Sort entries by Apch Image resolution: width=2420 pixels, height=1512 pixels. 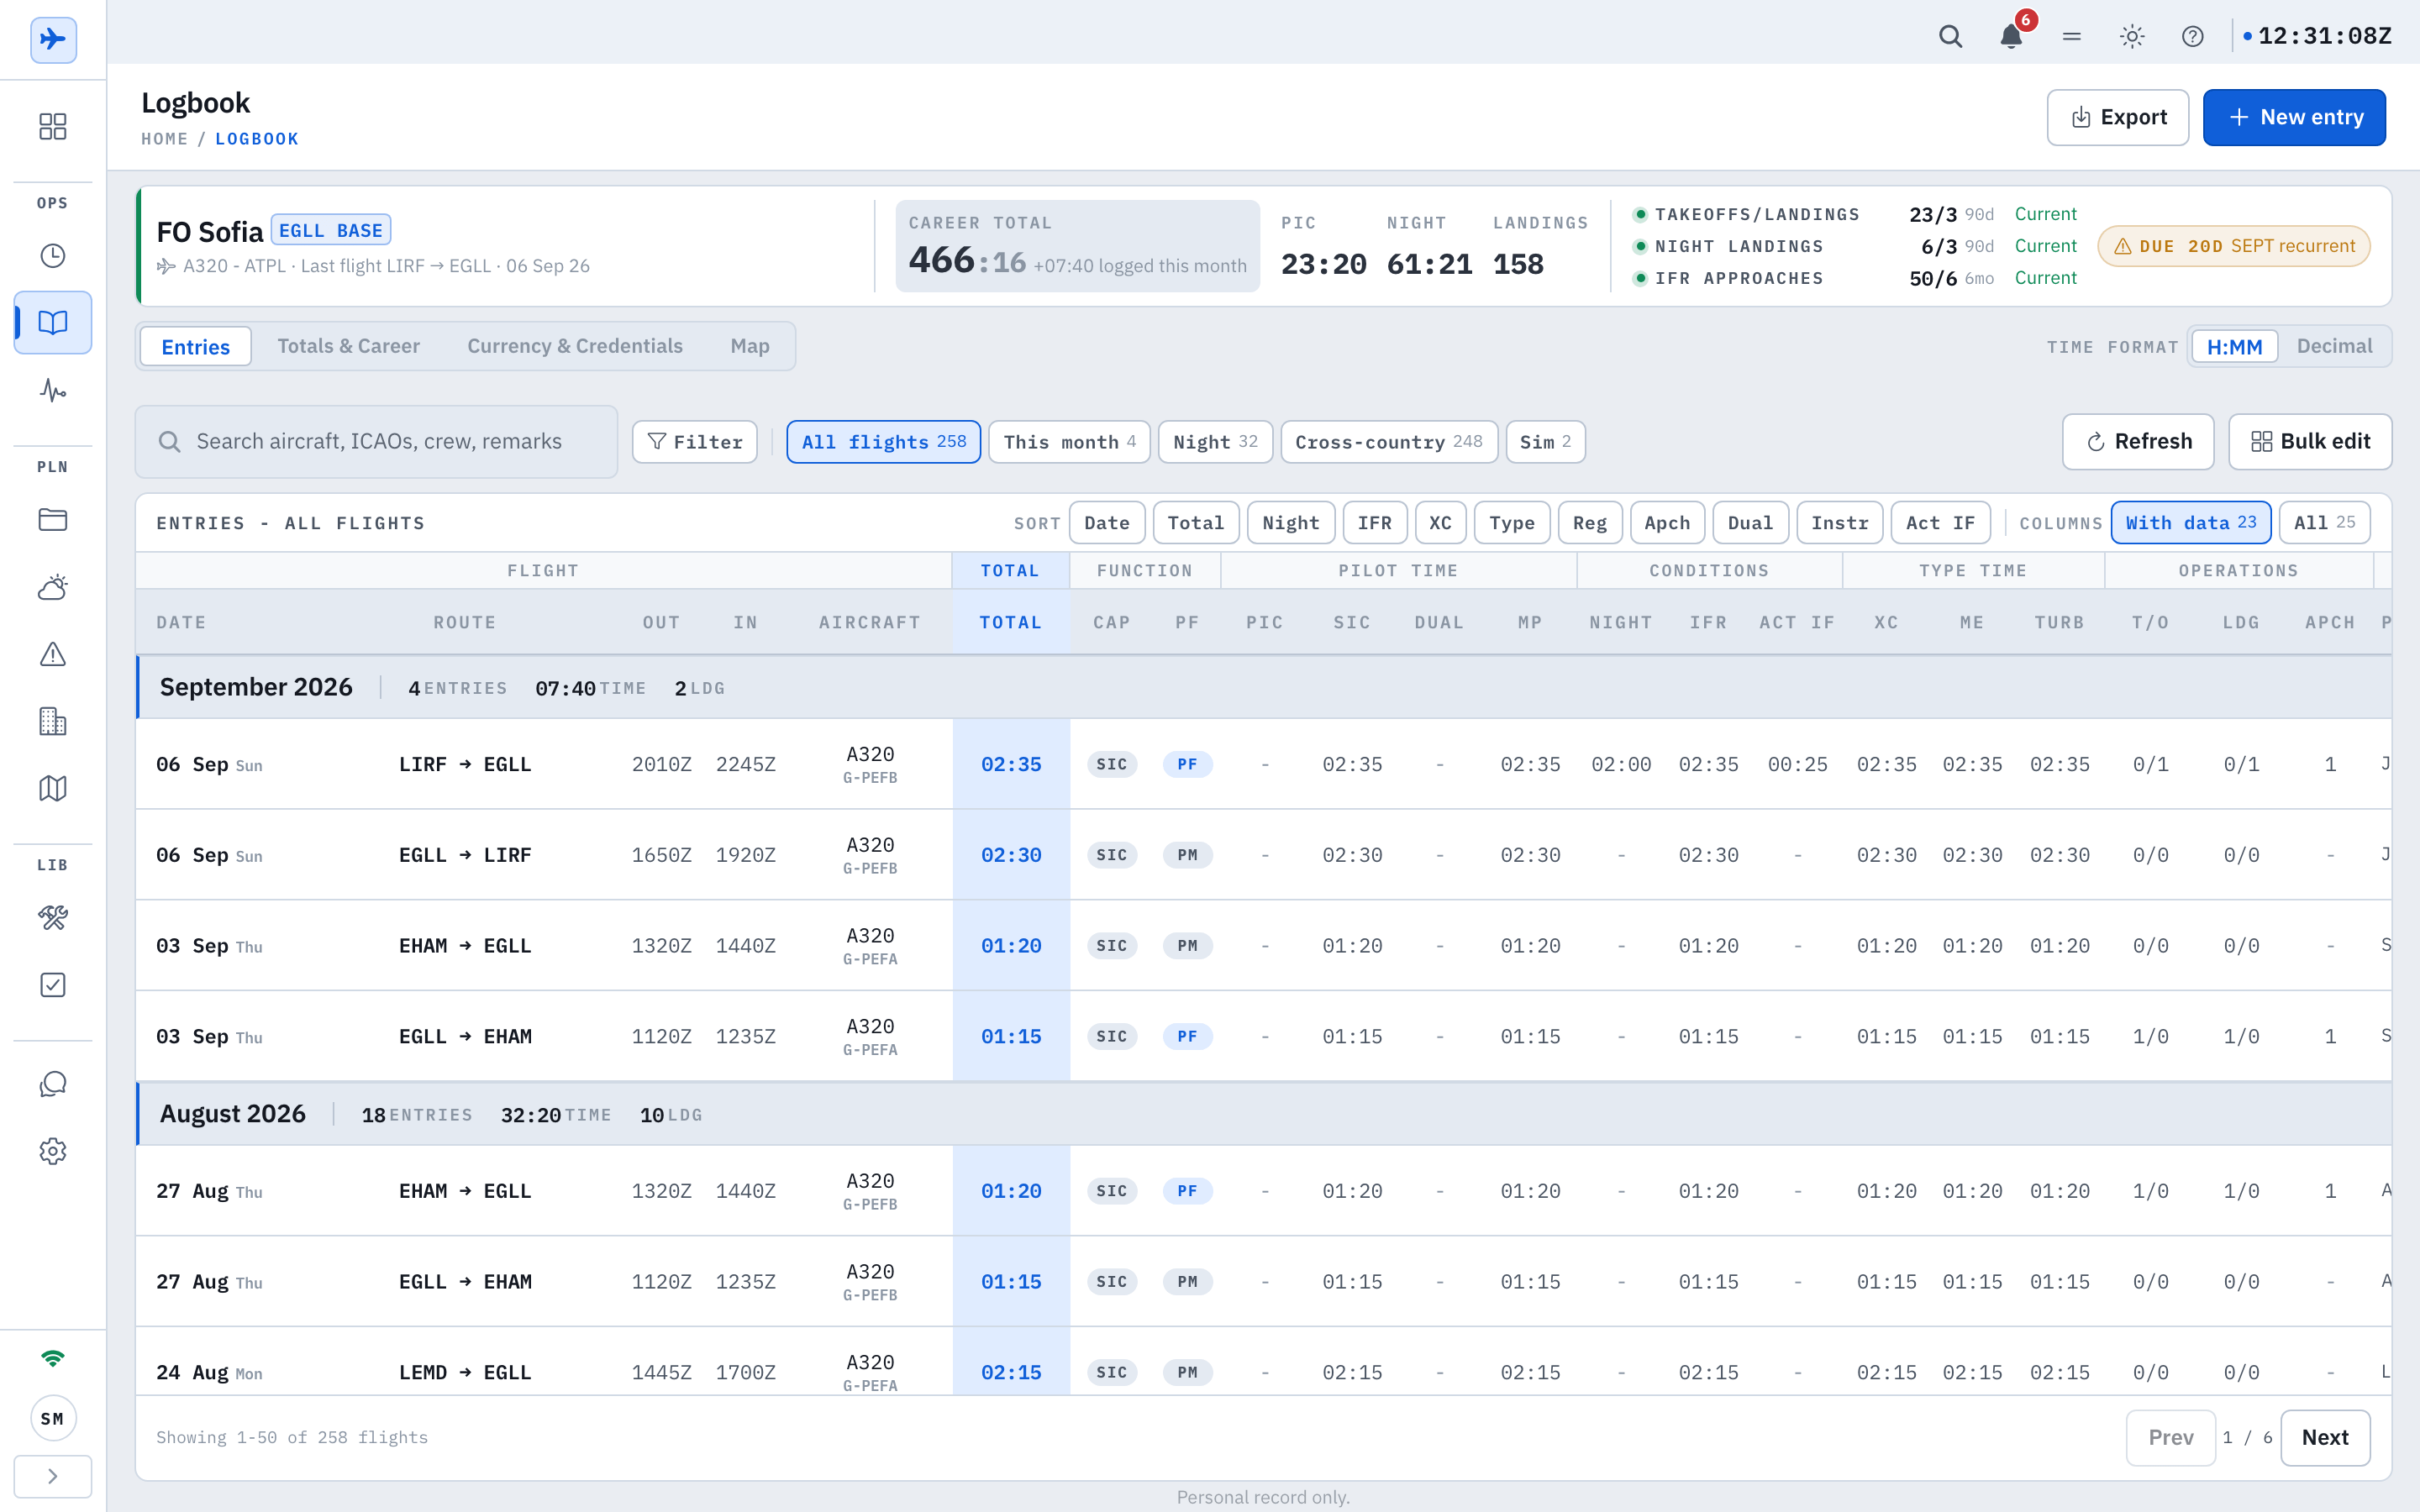[1667, 523]
